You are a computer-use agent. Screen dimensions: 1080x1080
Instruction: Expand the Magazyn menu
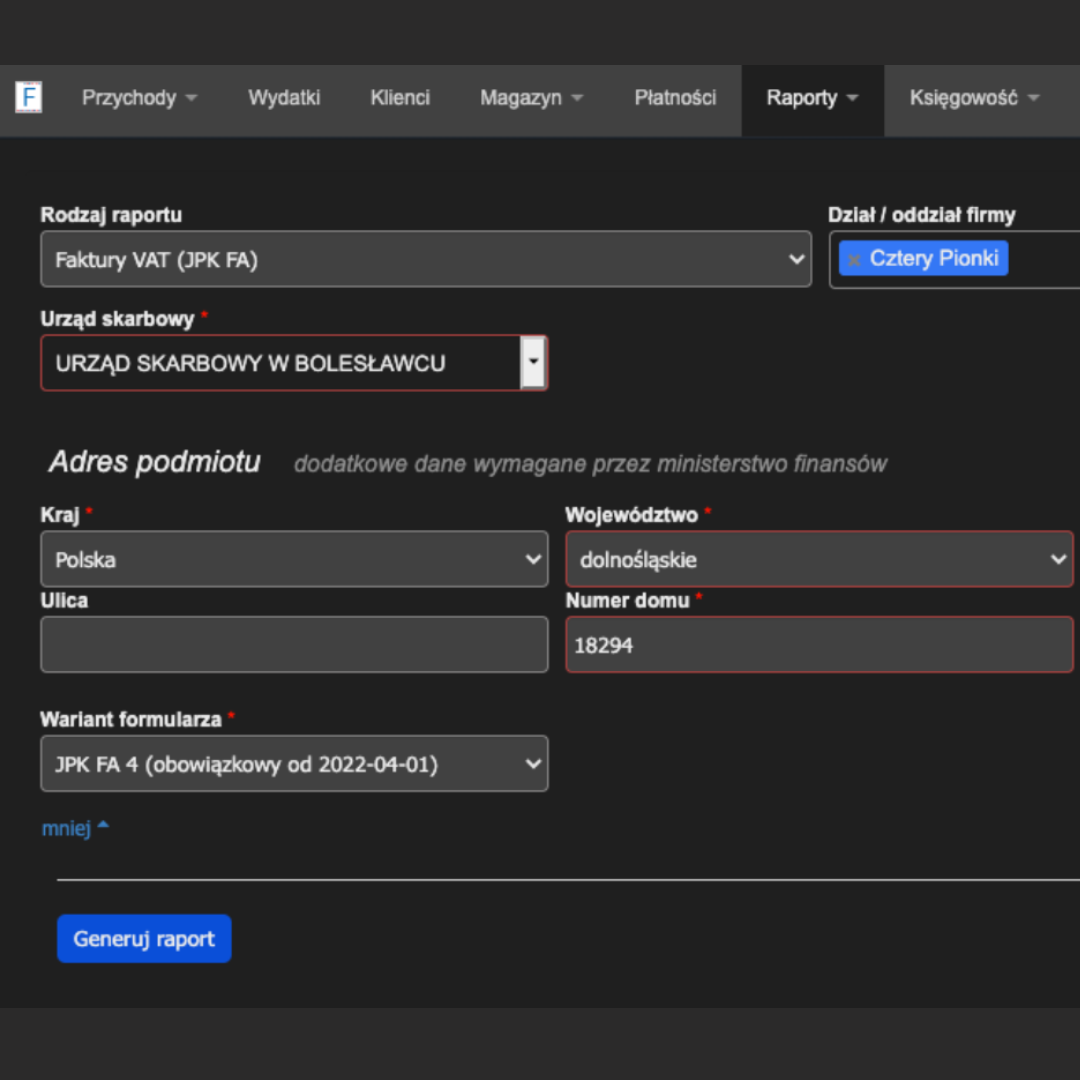[x=531, y=98]
